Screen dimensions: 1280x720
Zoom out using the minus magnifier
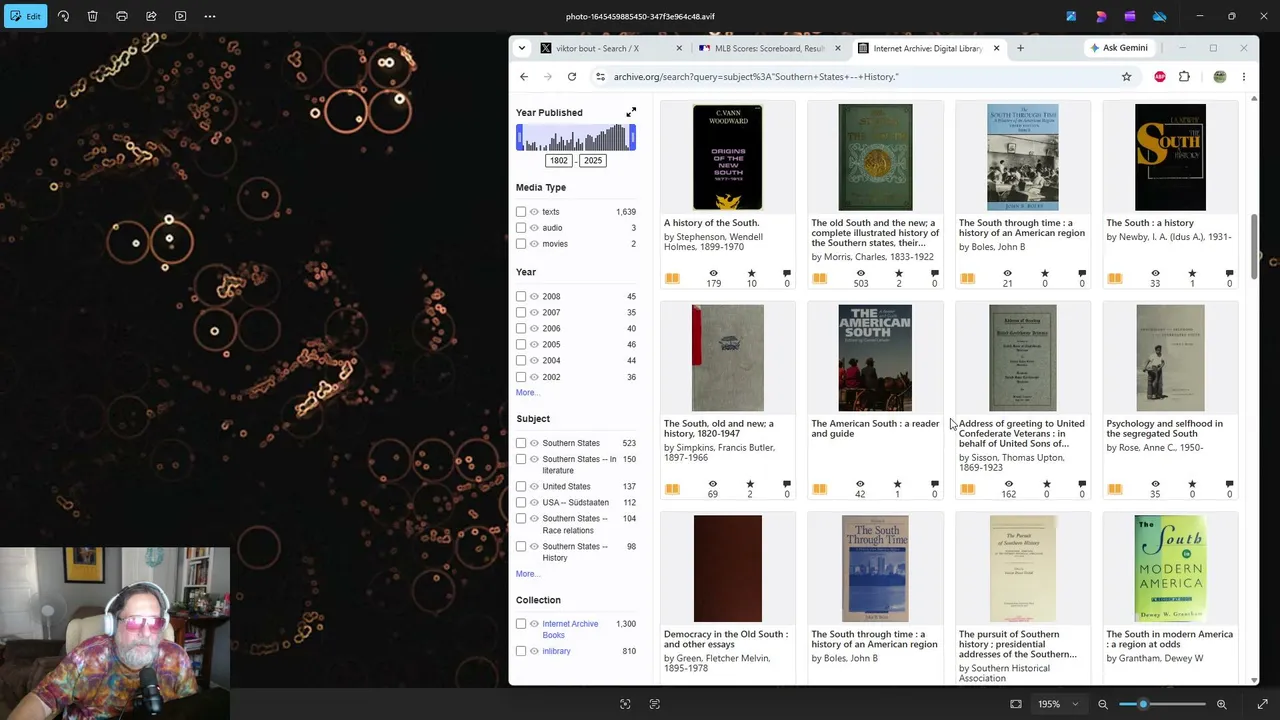(1103, 704)
